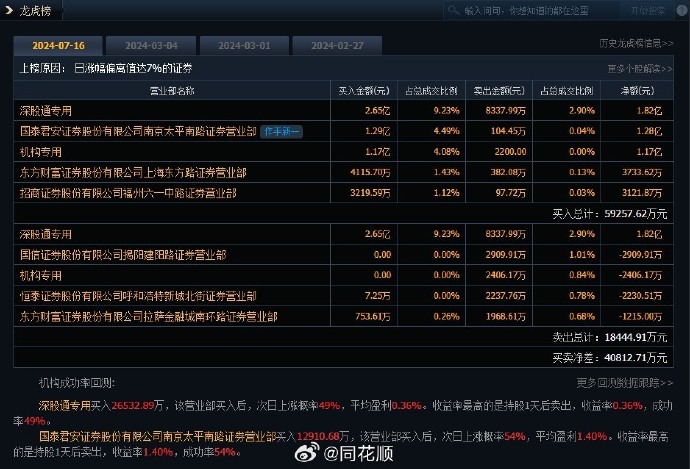Open the 2024-02-27 date tab
This screenshot has height=469, width=690.
point(337,46)
